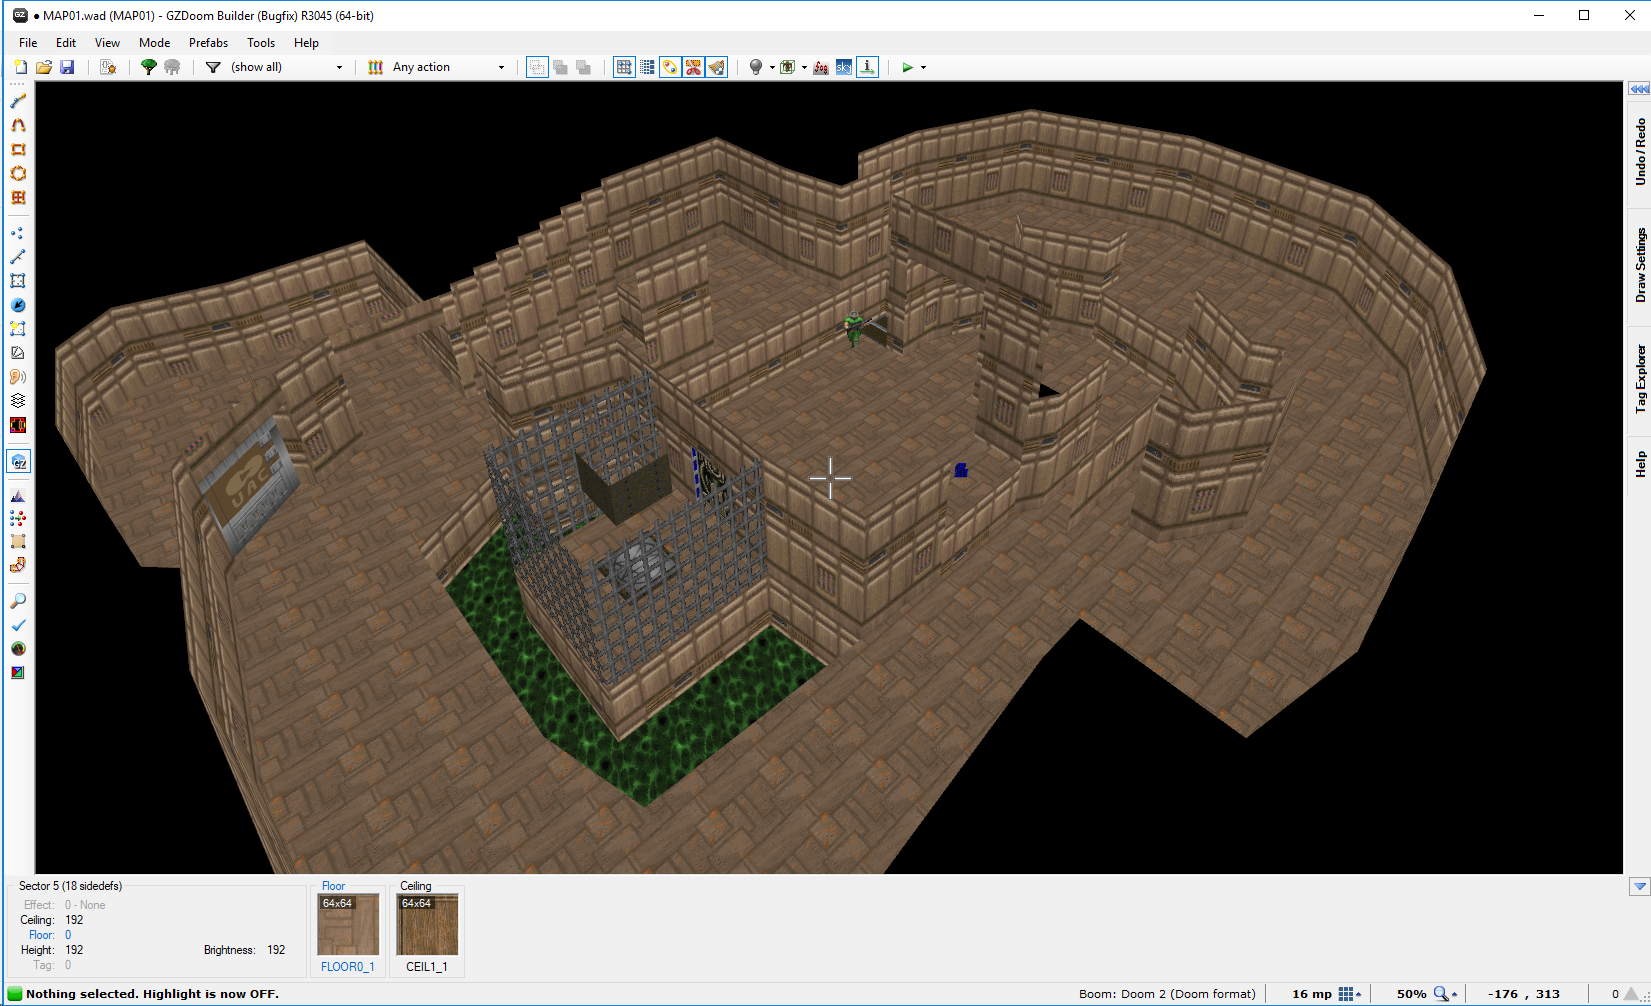Switch to things mode (blue arrow)

[x=18, y=305]
